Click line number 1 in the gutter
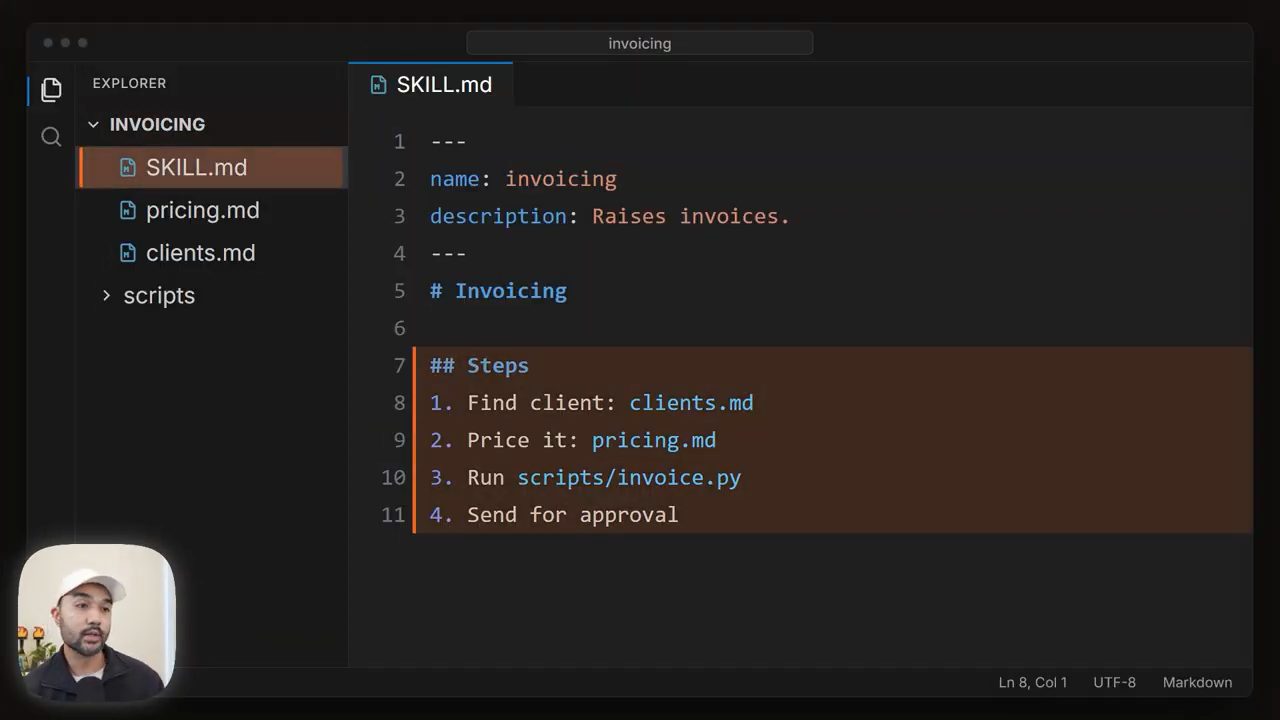Viewport: 1280px width, 720px height. tap(399, 142)
